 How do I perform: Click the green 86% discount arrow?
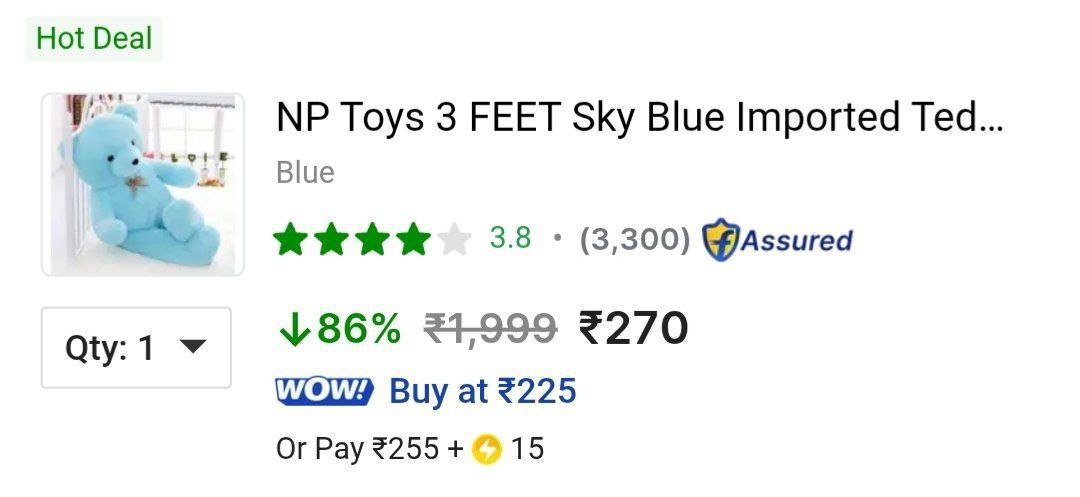294,328
